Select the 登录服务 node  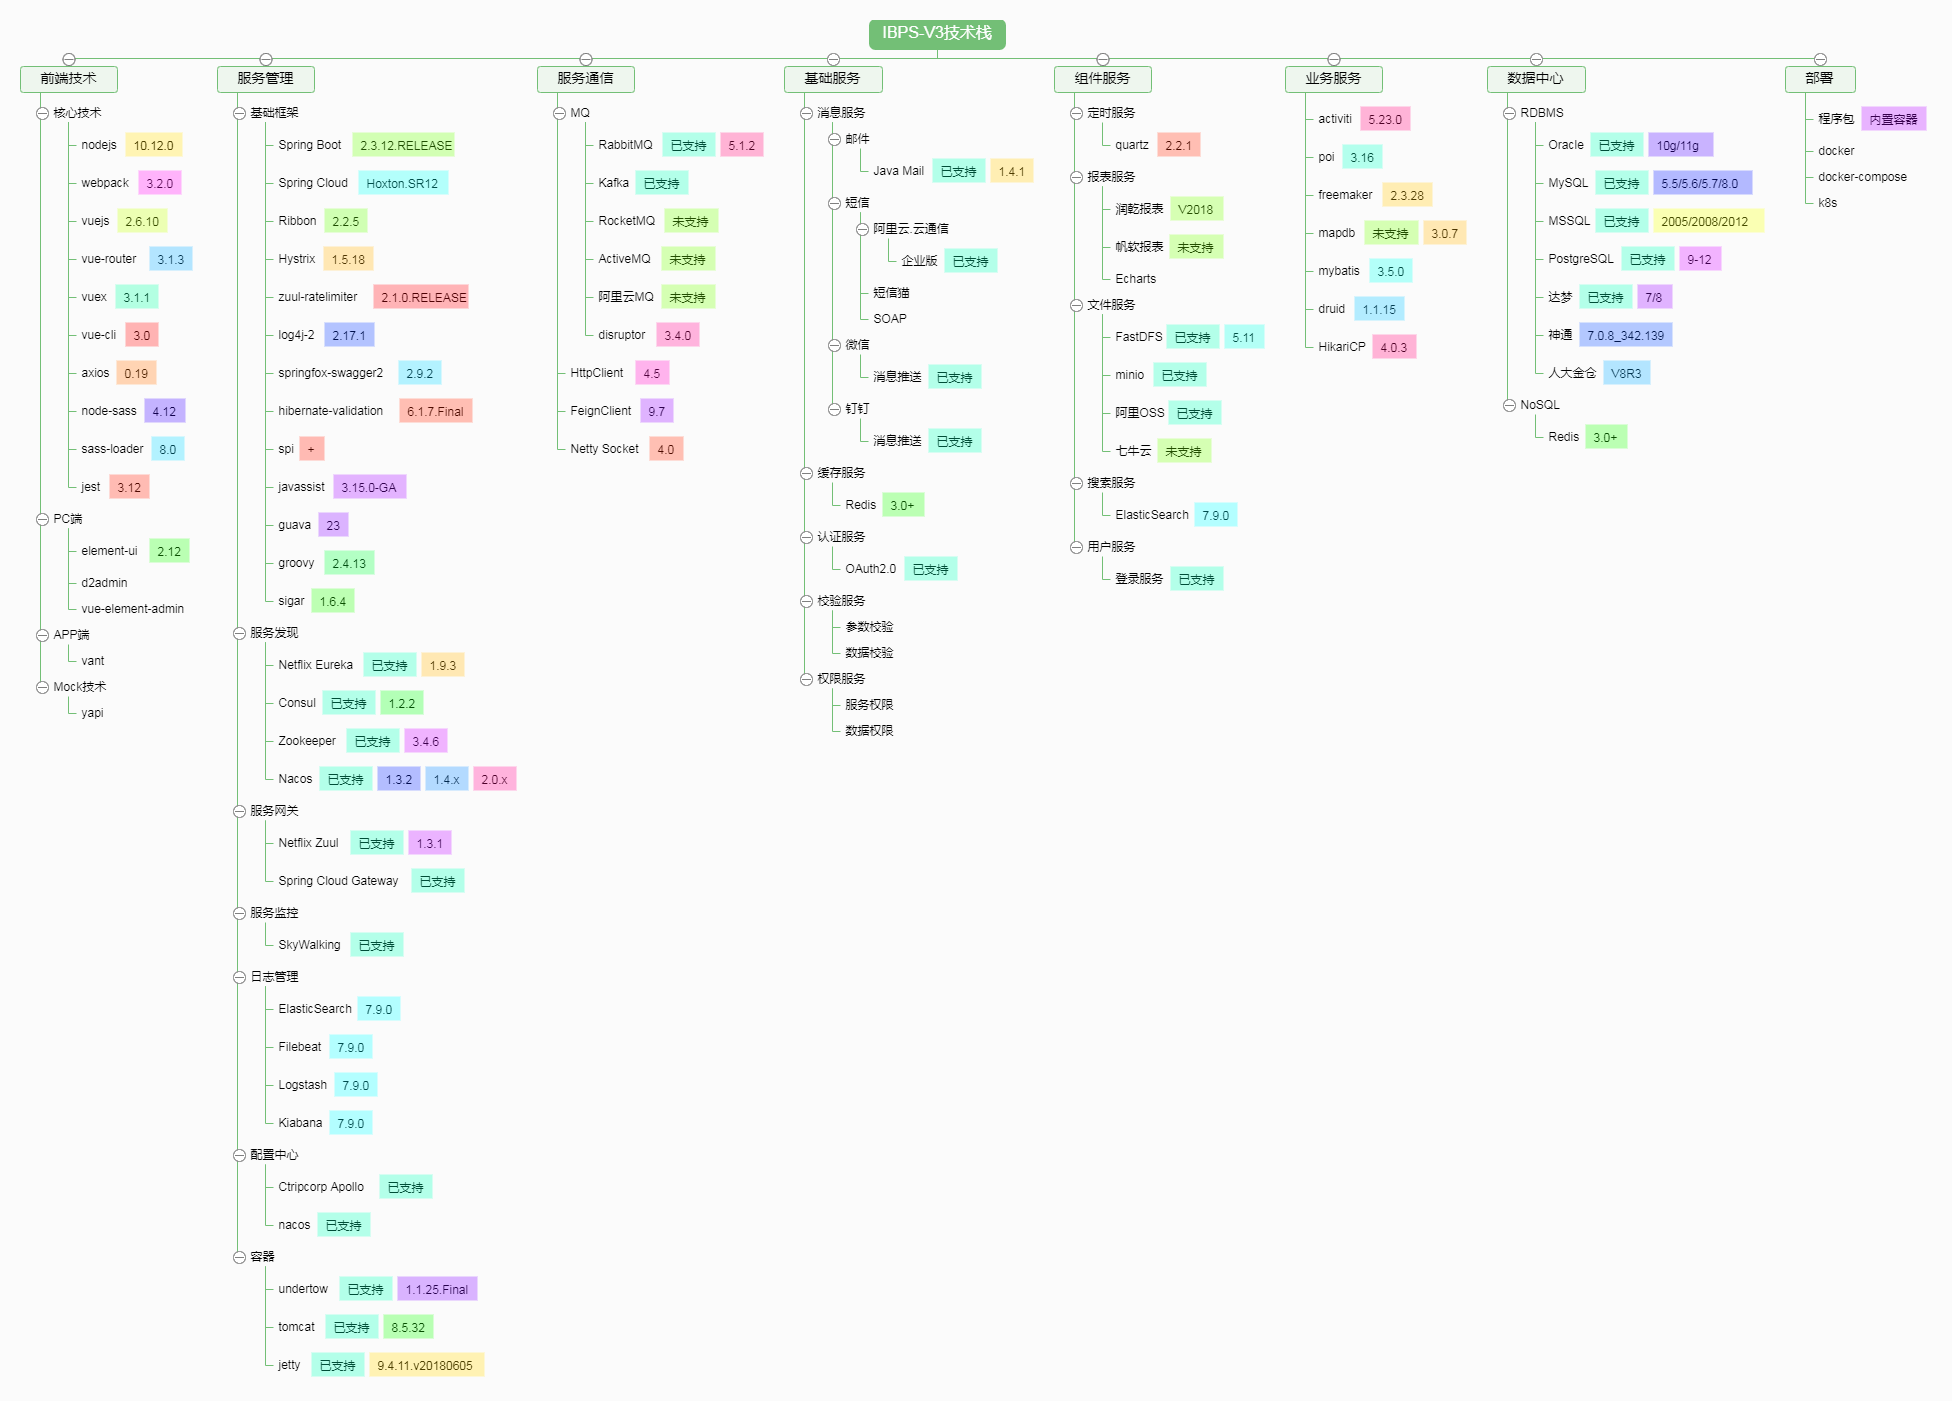coord(1140,579)
